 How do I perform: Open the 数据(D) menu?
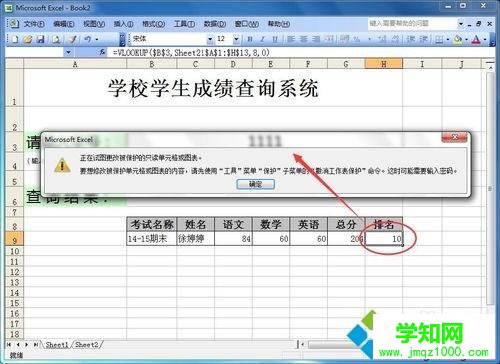coord(215,24)
